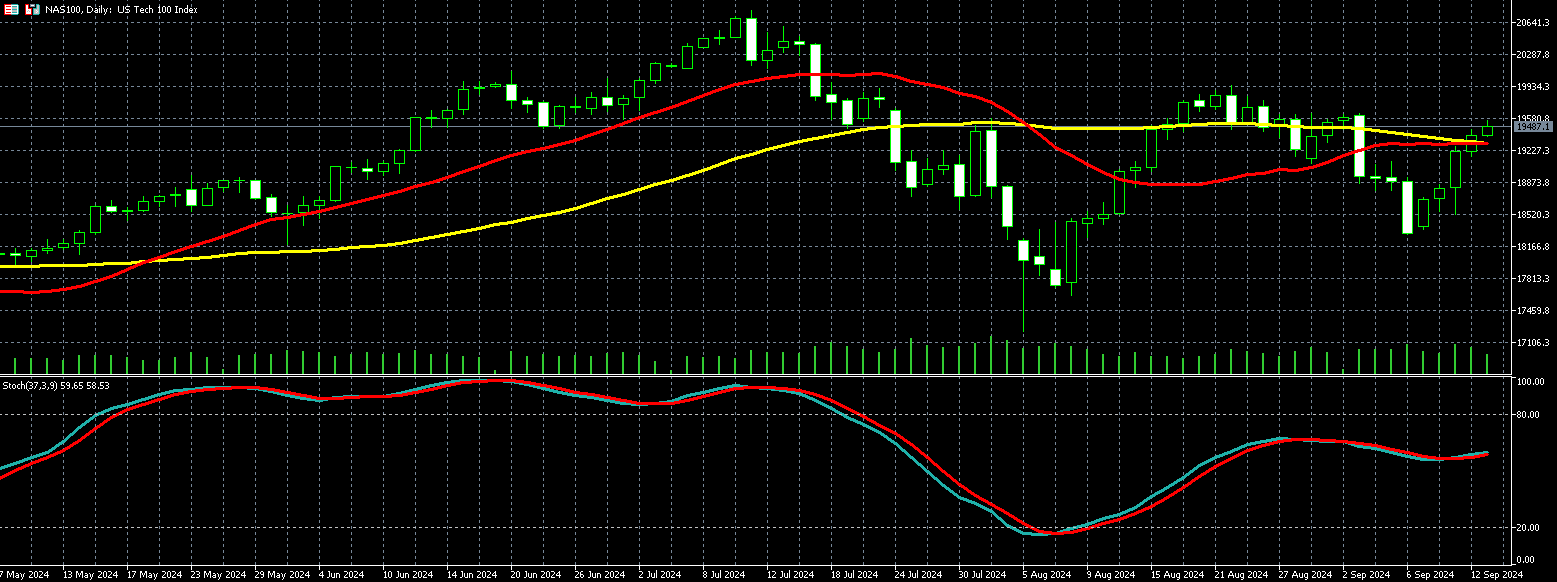
Task: Click price level 18873.8 on the scale
Action: [x=1532, y=182]
